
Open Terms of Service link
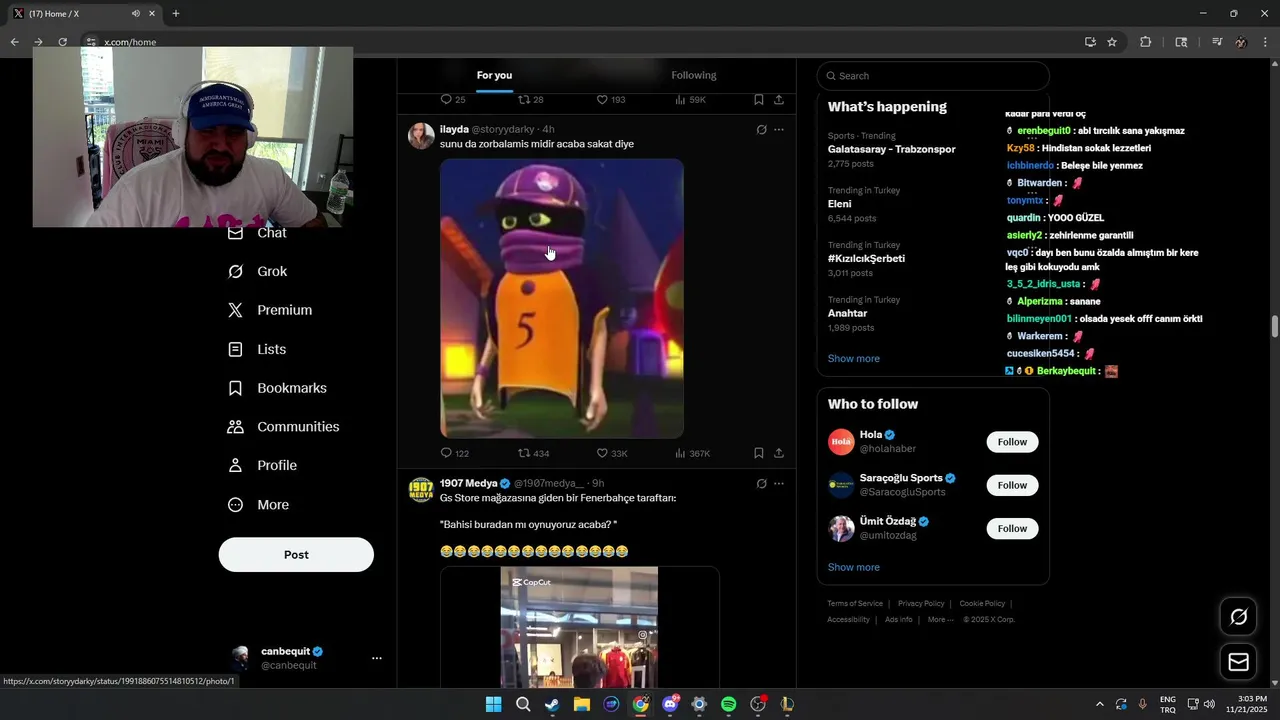855,604
